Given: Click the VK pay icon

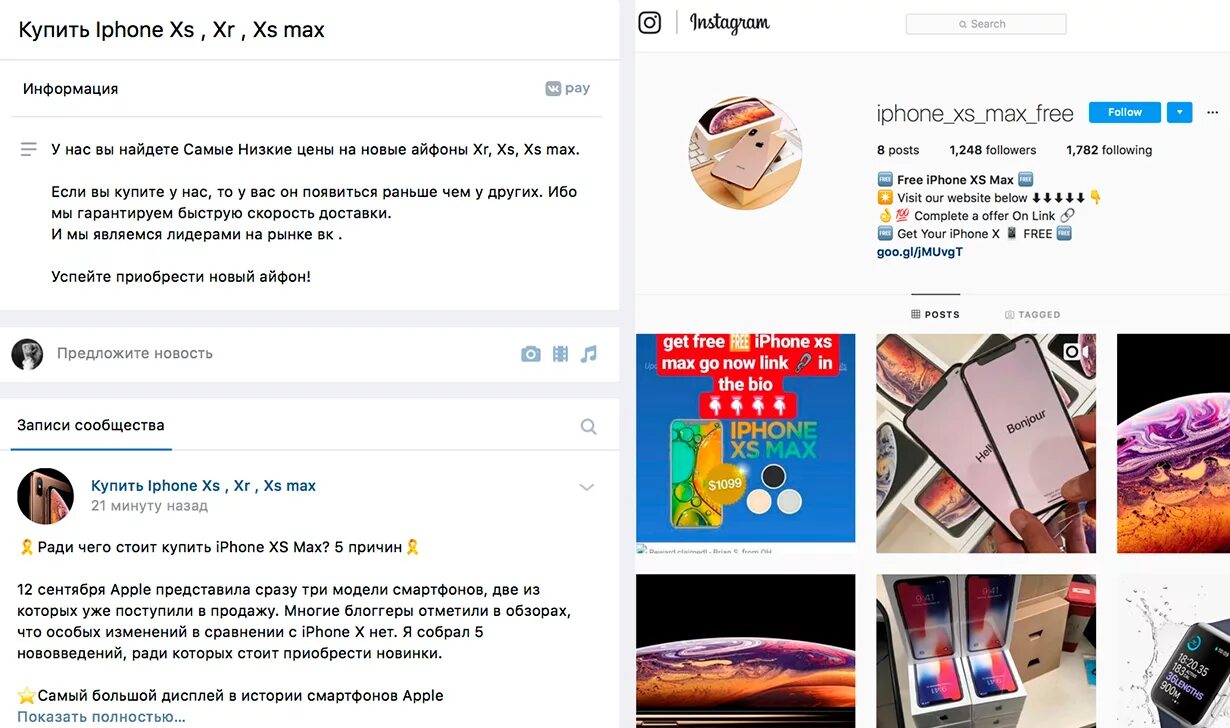Looking at the screenshot, I should coord(567,88).
